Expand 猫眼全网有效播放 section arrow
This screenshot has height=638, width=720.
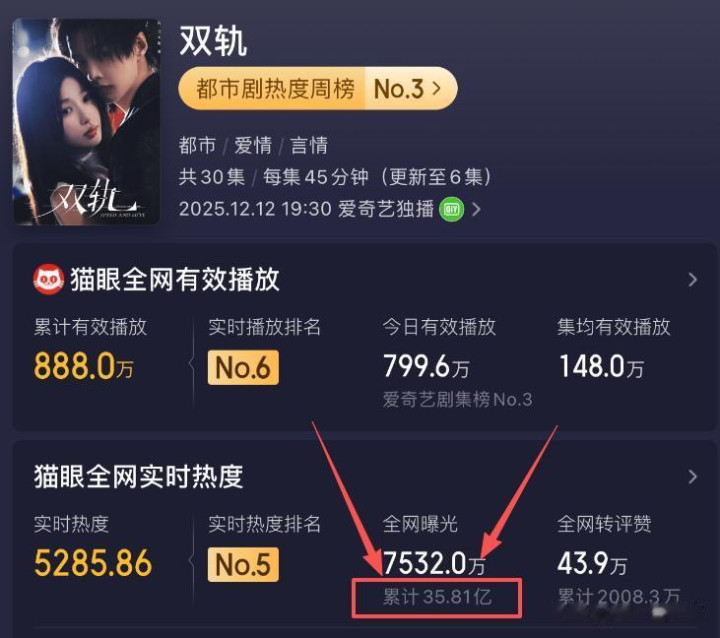pos(692,280)
